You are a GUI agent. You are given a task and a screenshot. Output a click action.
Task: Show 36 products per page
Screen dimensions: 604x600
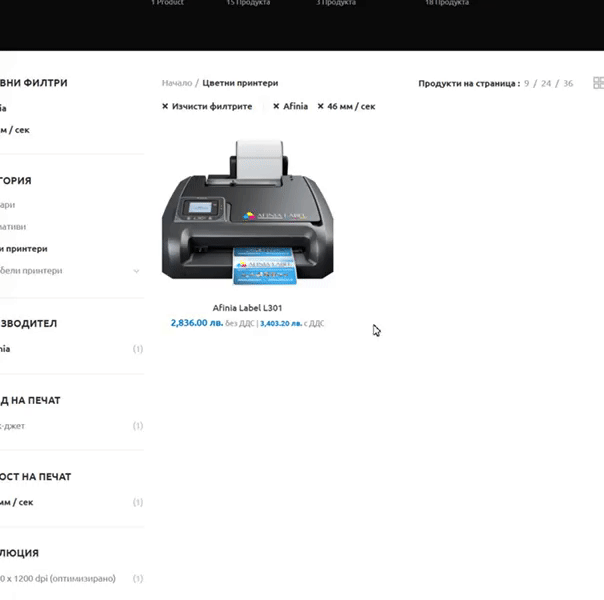pos(568,83)
